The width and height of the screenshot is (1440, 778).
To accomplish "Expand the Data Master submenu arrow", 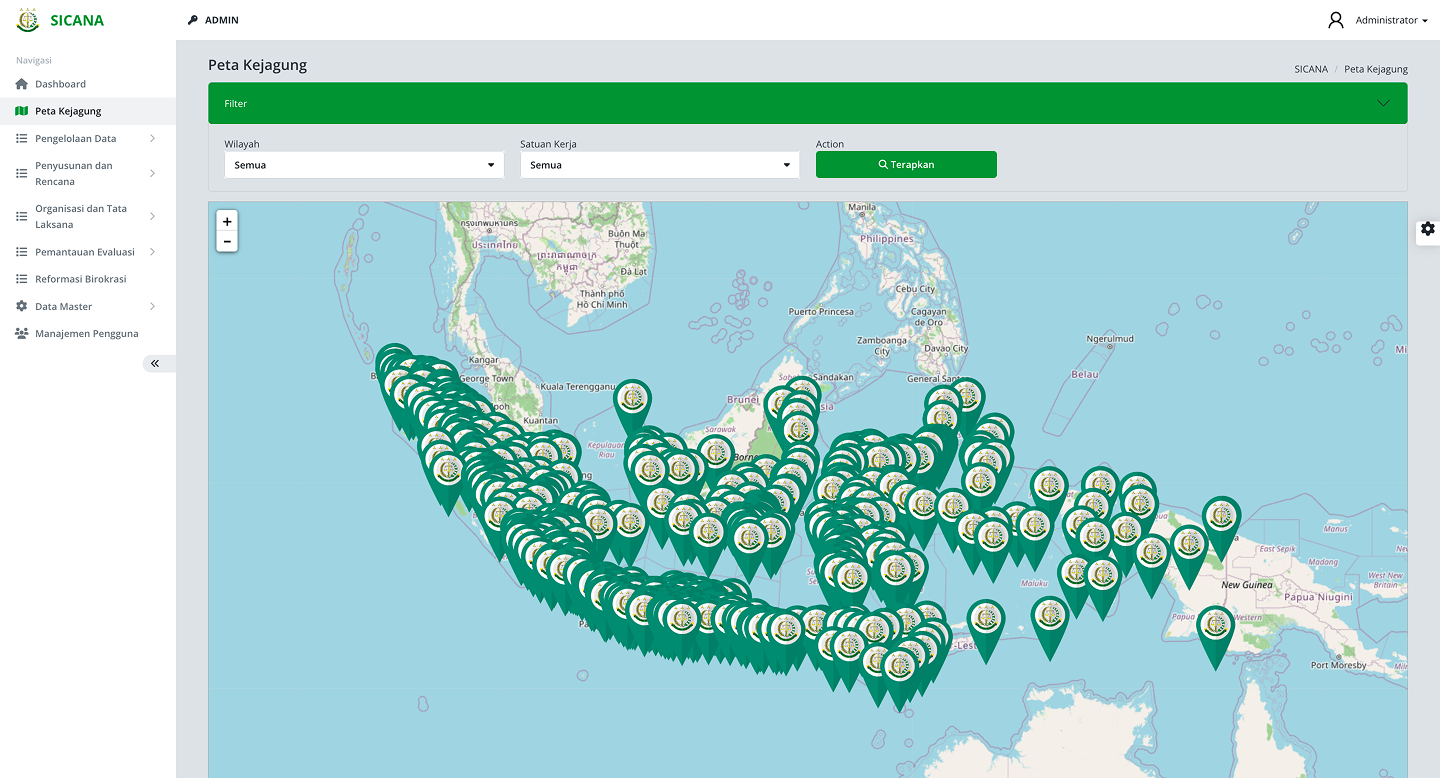I will point(153,306).
